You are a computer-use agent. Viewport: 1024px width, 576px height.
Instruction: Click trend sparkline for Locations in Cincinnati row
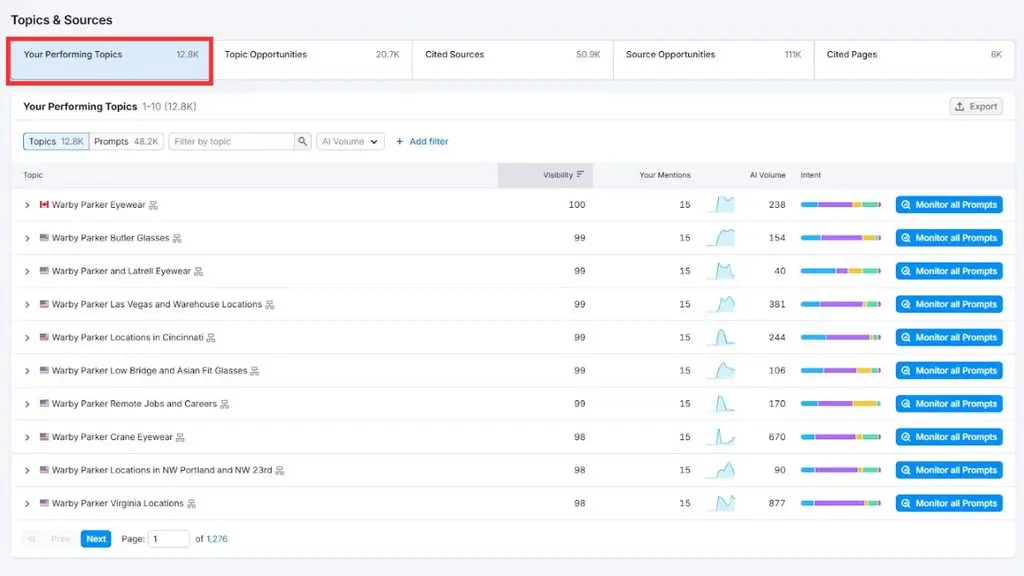(721, 337)
